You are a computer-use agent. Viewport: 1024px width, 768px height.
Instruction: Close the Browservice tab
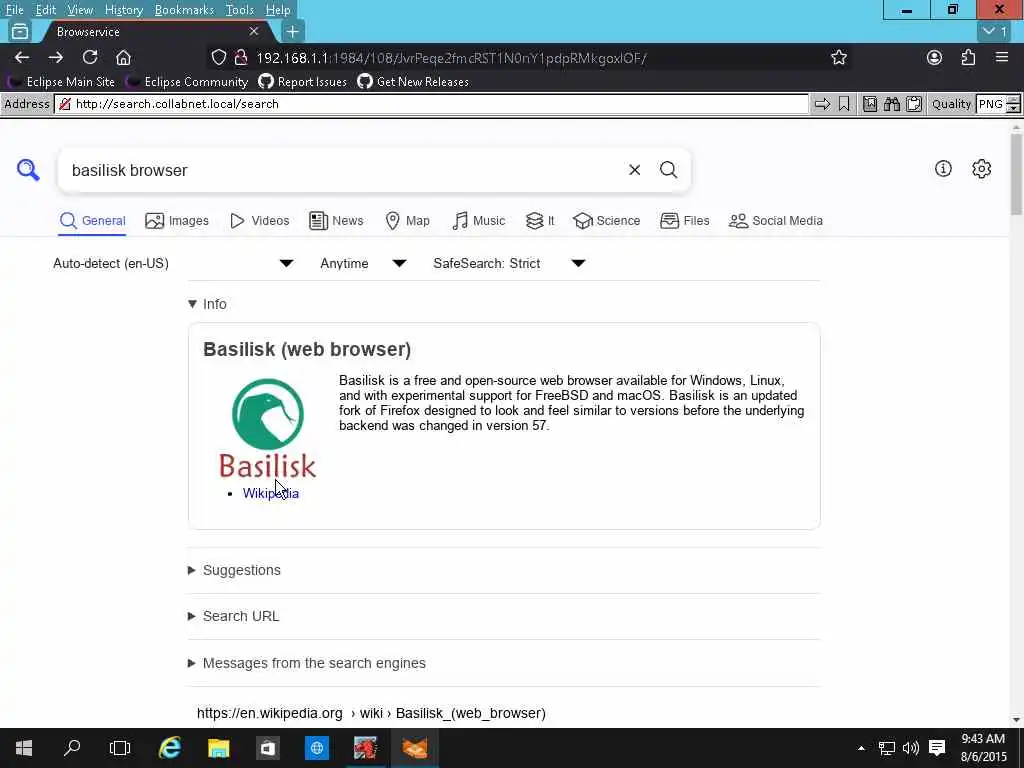tap(254, 31)
